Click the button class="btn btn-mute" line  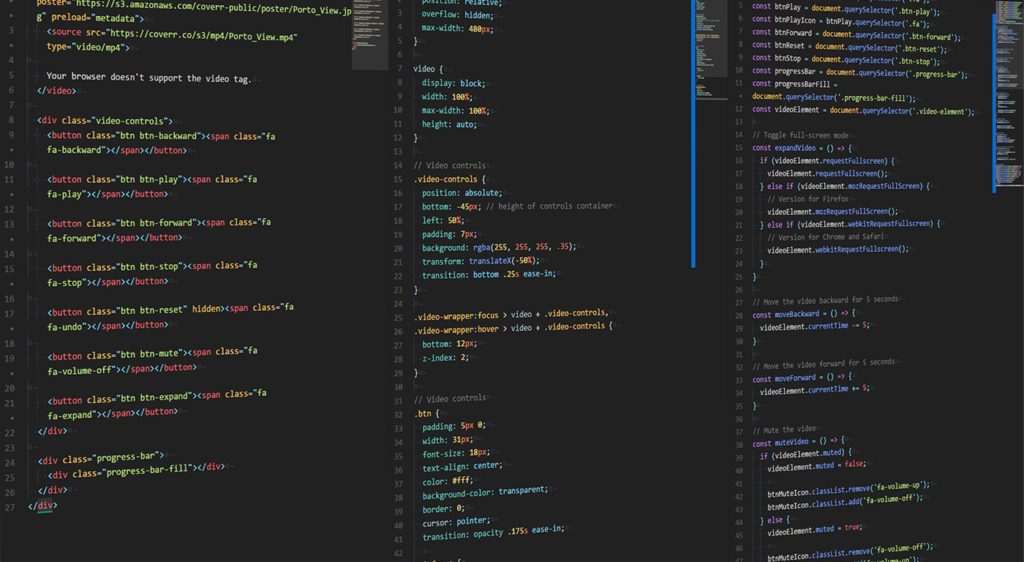[x=152, y=354]
